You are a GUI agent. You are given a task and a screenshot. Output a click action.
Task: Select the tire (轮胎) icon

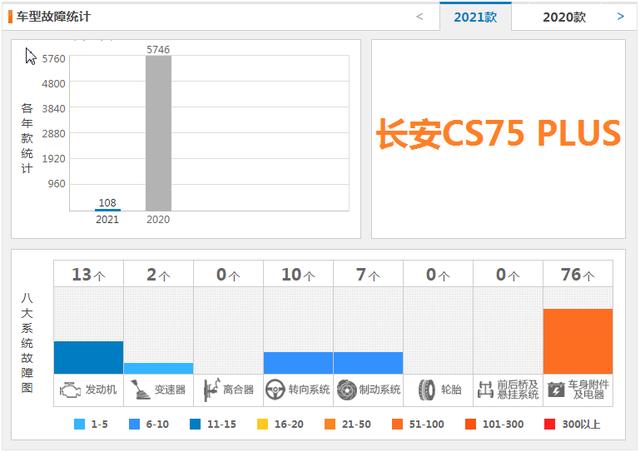427,390
